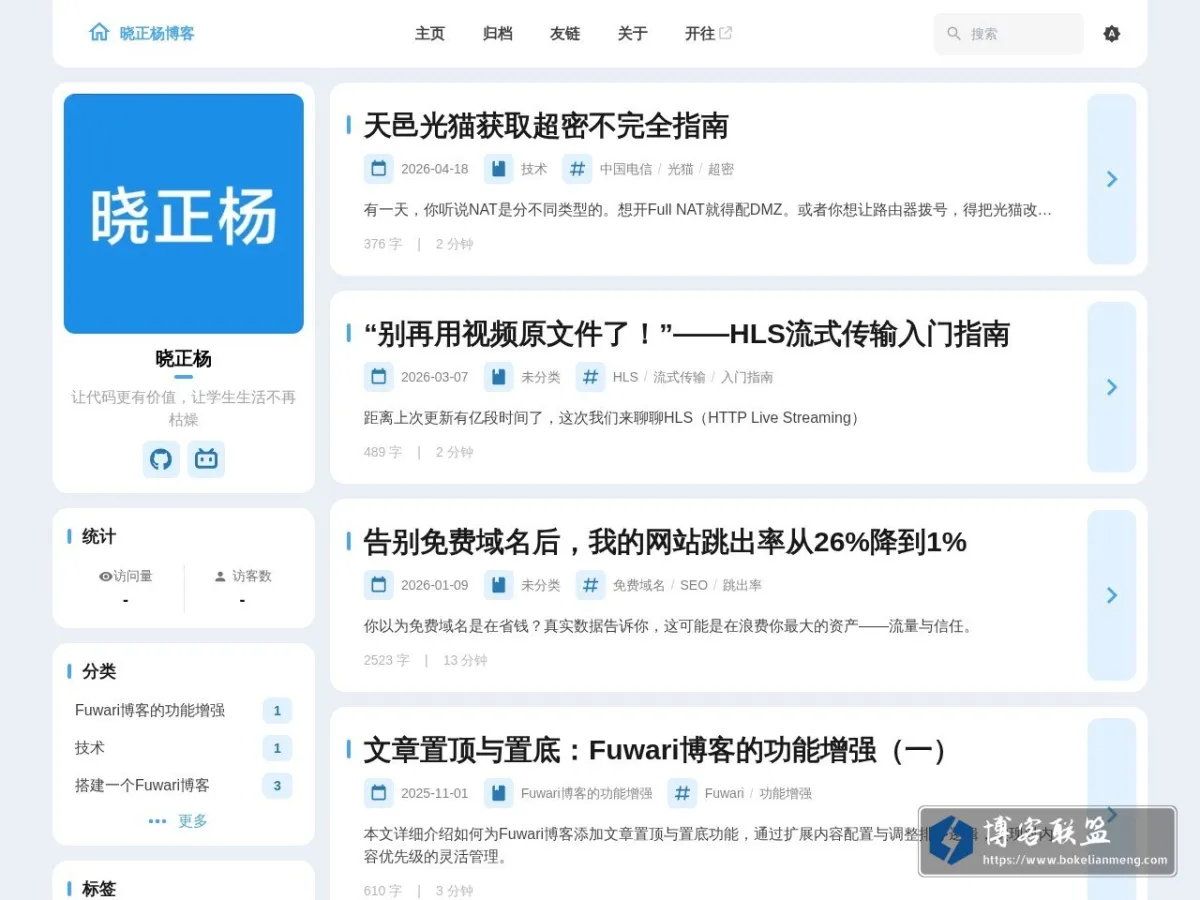Open category 搭建一个Fuwari博客

coord(183,785)
